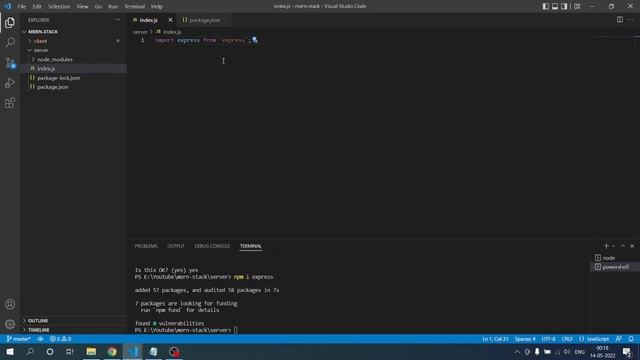
Task: Switch to the Problems panel tab
Action: pyautogui.click(x=146, y=246)
